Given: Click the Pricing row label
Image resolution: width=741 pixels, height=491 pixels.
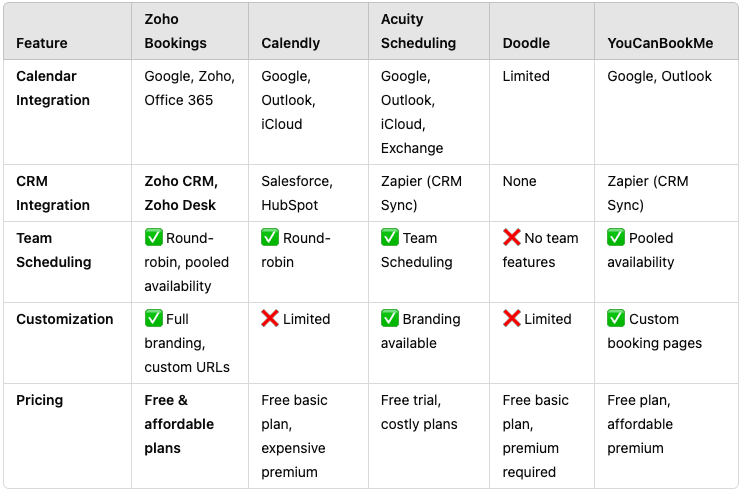Looking at the screenshot, I should pyautogui.click(x=40, y=400).
